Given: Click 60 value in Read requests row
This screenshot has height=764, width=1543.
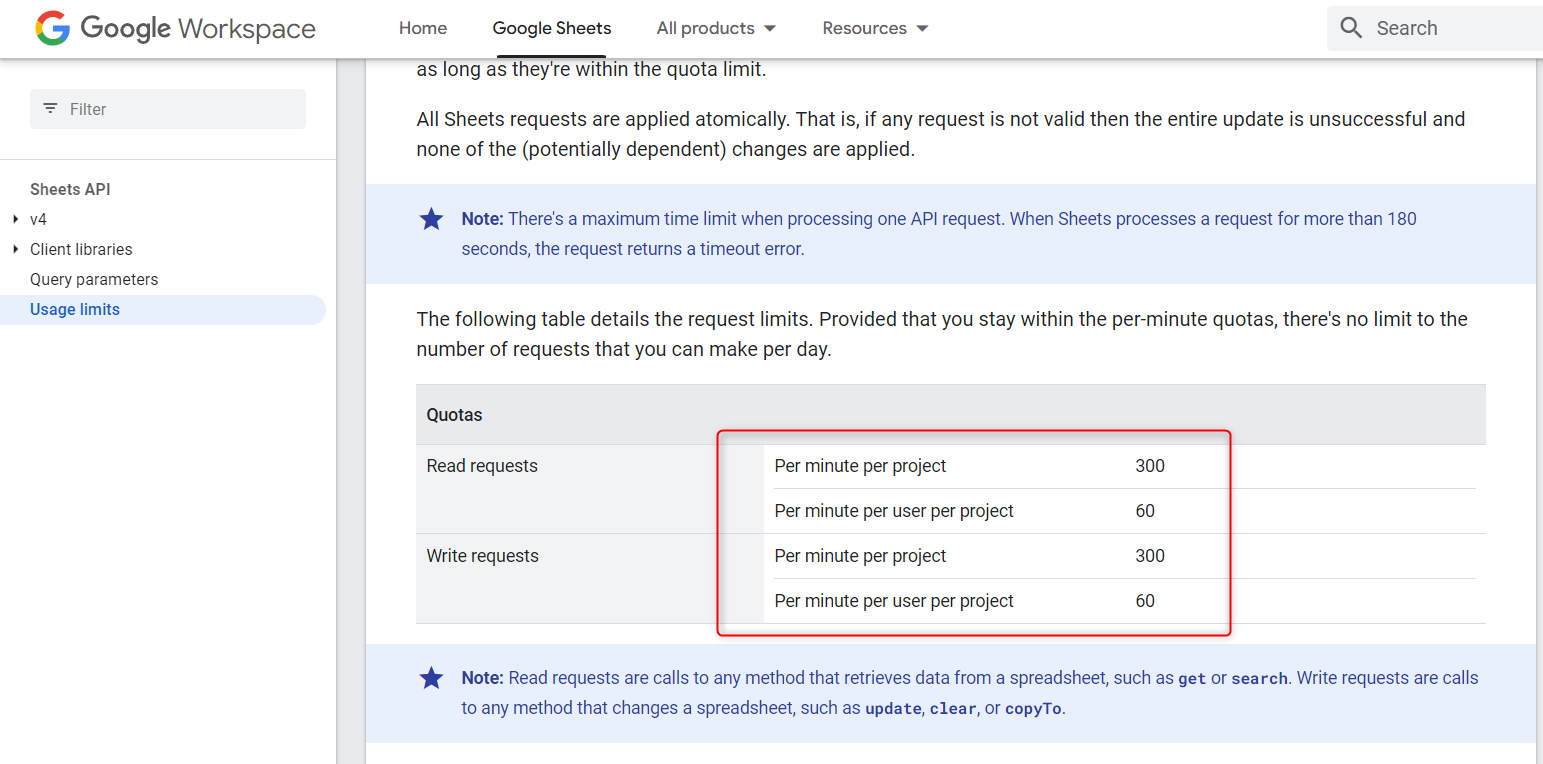Looking at the screenshot, I should coord(1145,511).
